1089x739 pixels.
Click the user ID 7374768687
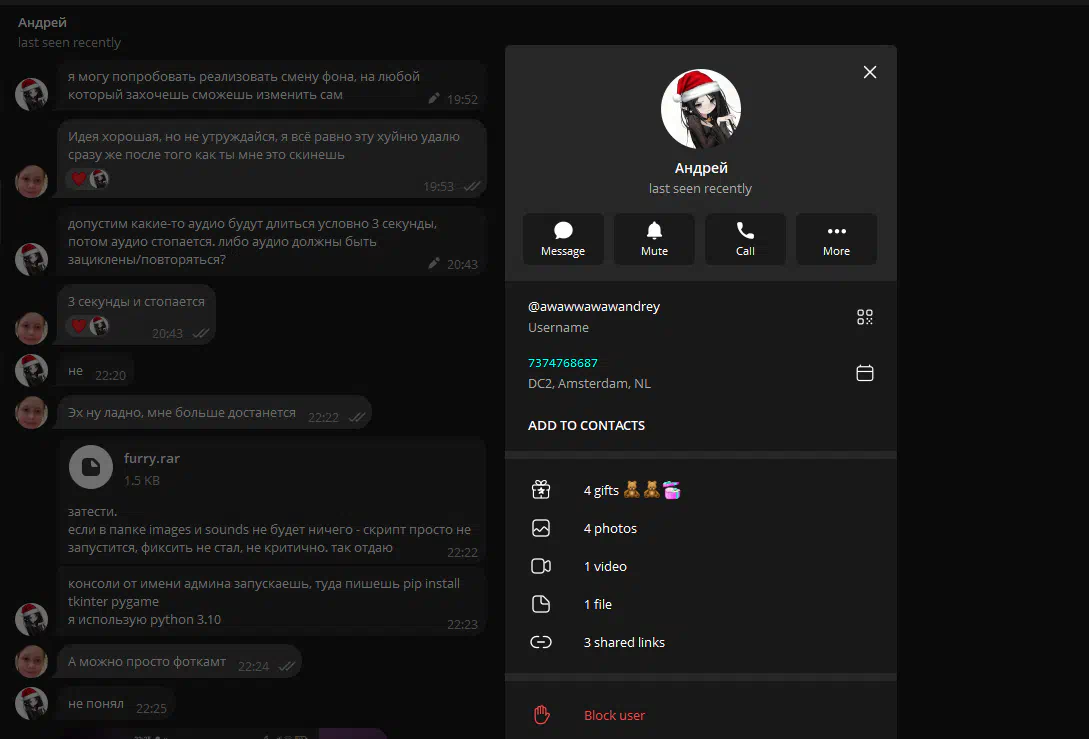(563, 363)
